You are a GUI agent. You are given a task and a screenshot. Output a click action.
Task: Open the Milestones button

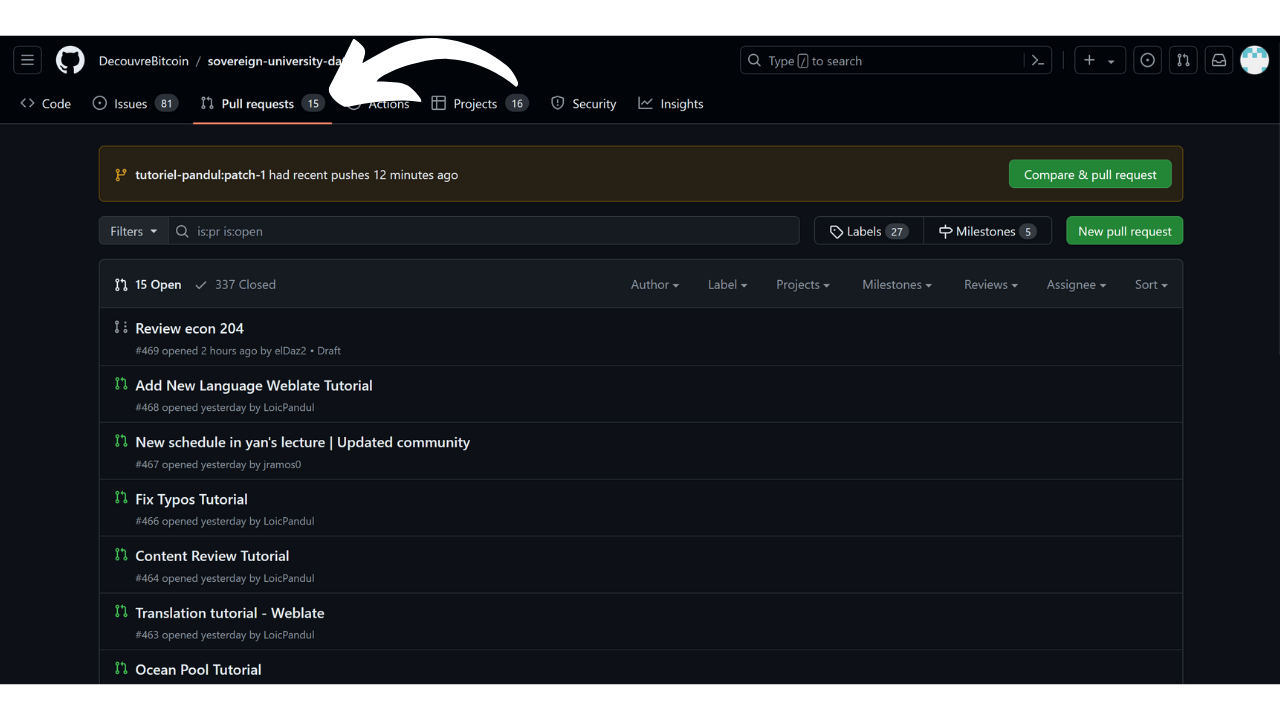[x=986, y=231]
